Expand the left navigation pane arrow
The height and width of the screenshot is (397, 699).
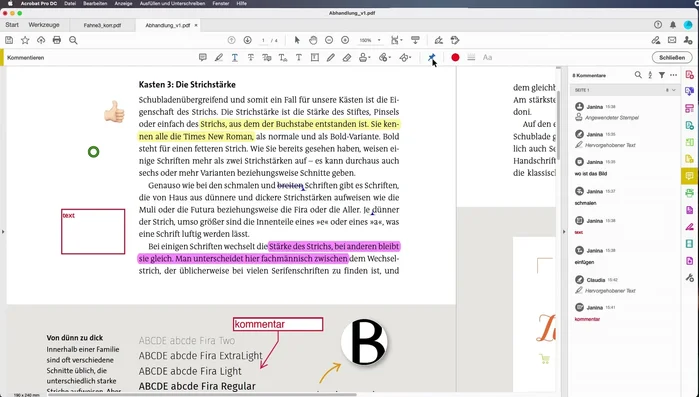3,231
